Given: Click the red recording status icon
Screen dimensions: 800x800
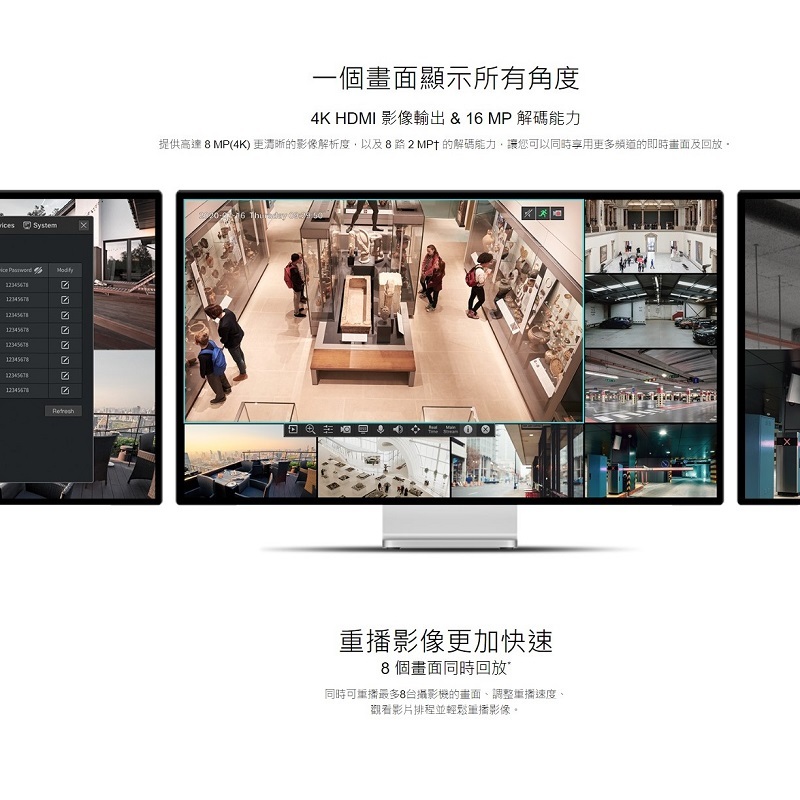Looking at the screenshot, I should tap(557, 213).
